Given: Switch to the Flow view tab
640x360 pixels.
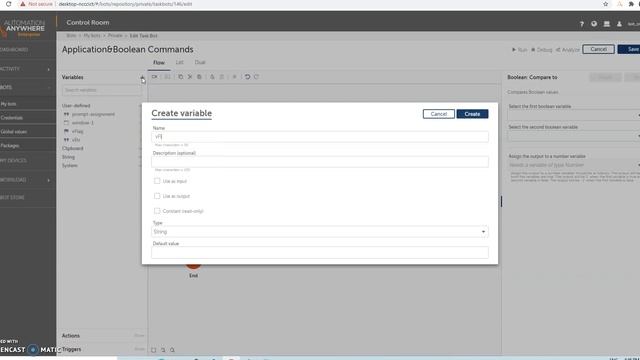Looking at the screenshot, I should [159, 63].
